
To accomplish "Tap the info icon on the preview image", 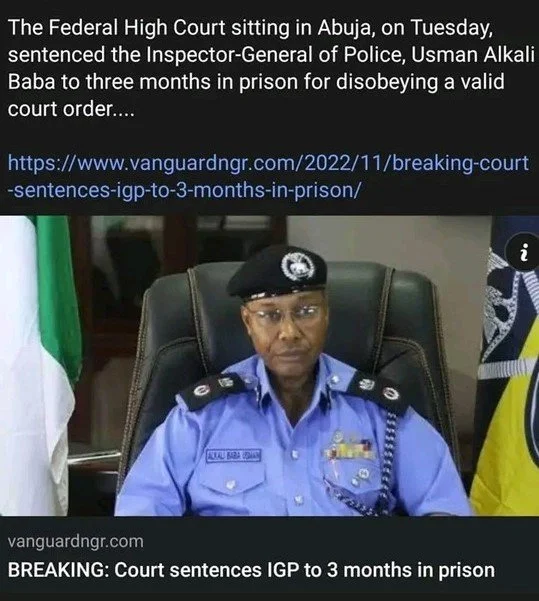I will tap(524, 253).
